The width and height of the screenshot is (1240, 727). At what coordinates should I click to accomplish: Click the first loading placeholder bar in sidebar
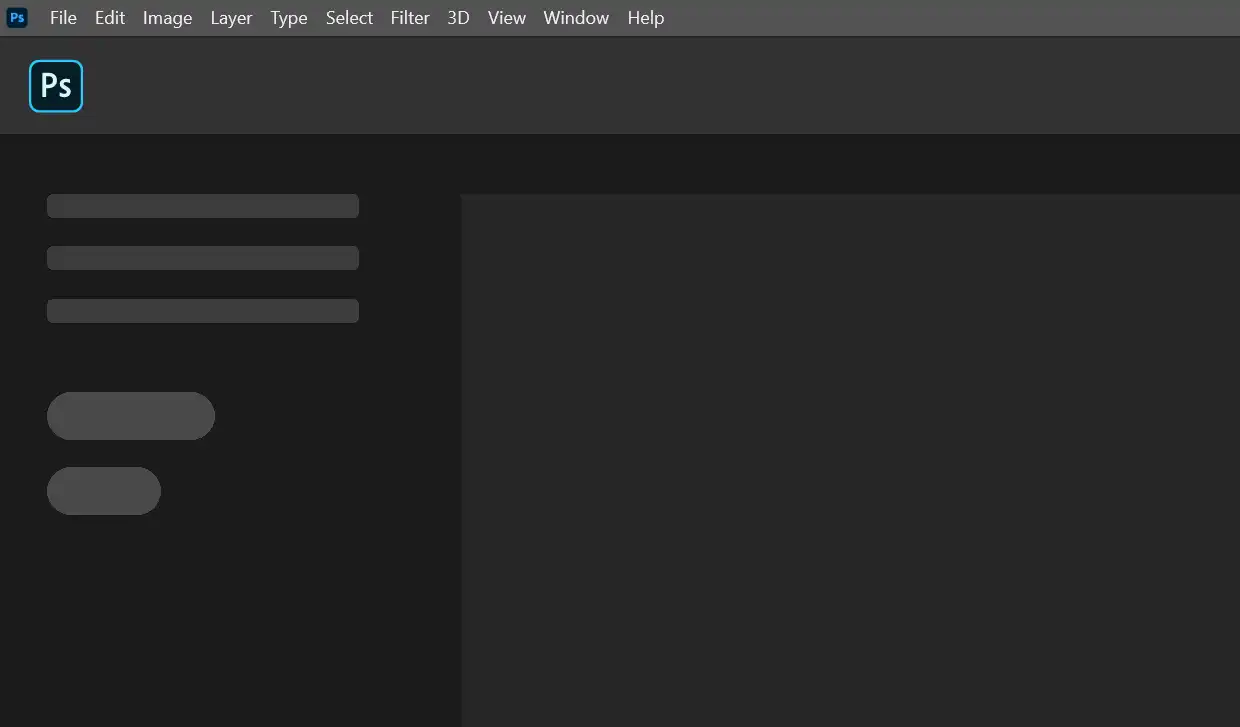[203, 206]
